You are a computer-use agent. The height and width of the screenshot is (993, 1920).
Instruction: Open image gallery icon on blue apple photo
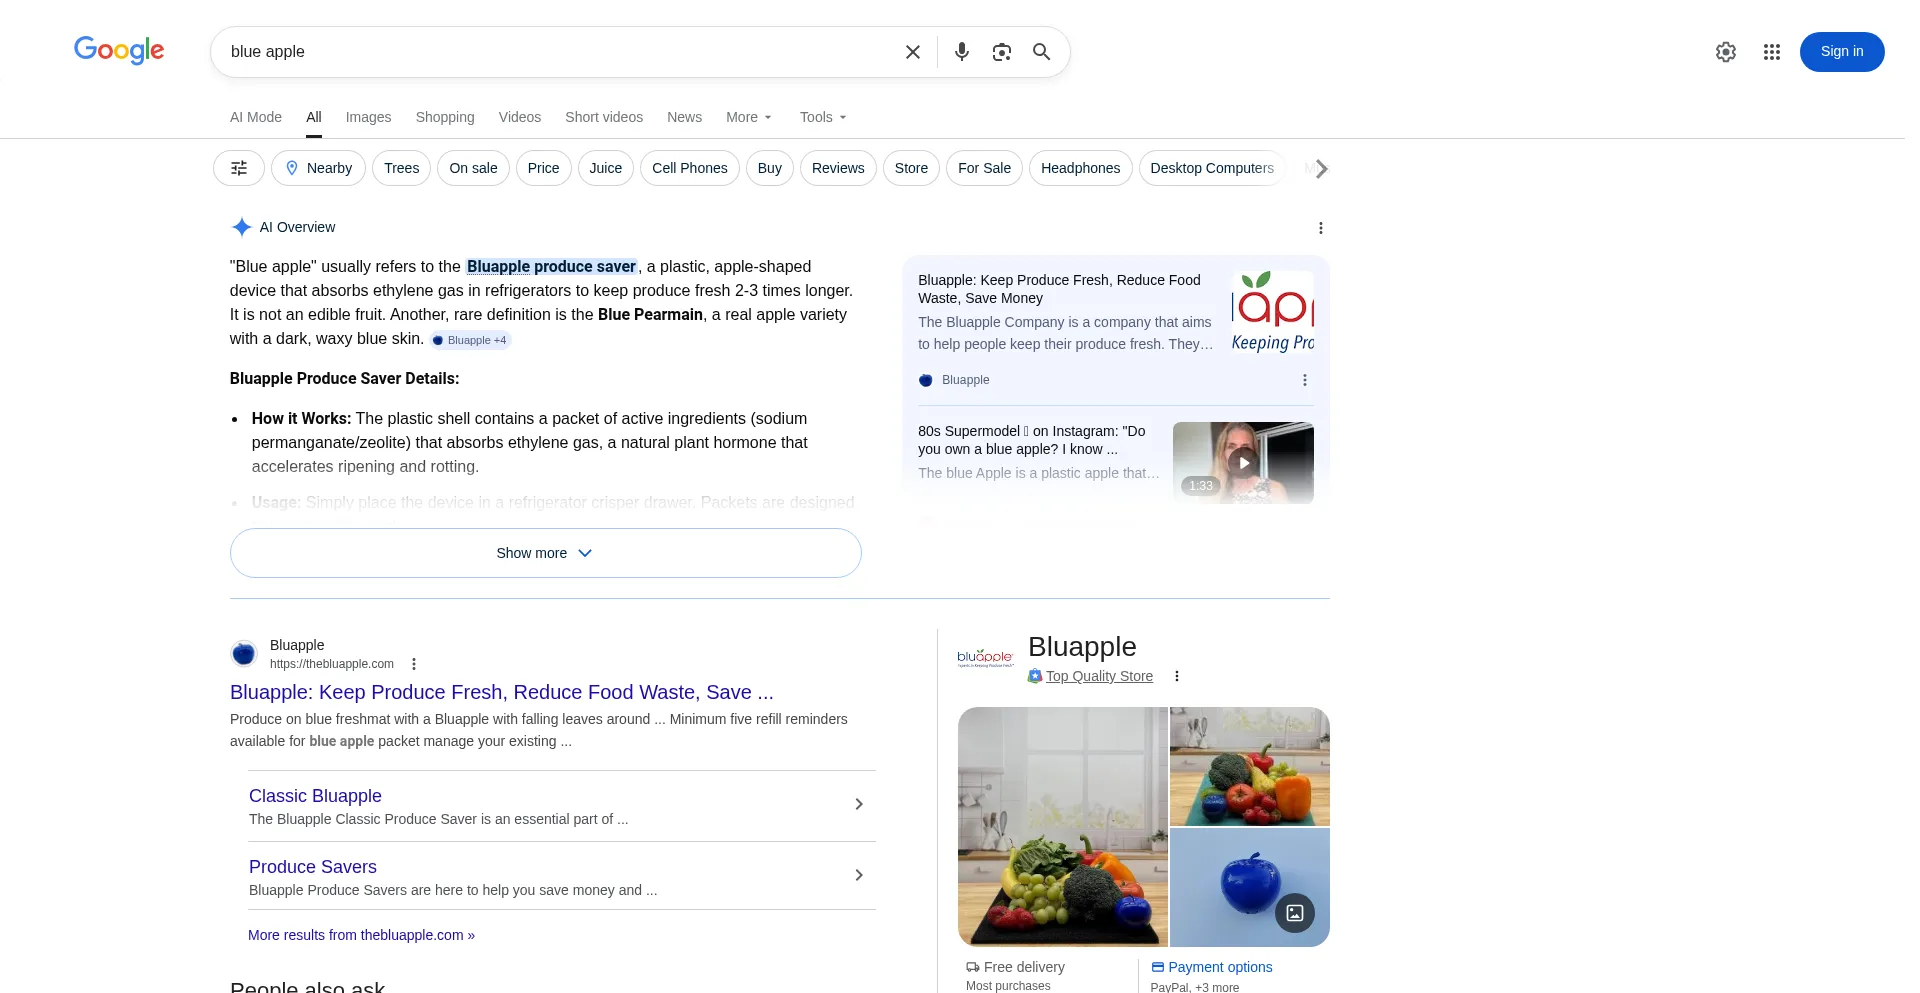[x=1295, y=913]
